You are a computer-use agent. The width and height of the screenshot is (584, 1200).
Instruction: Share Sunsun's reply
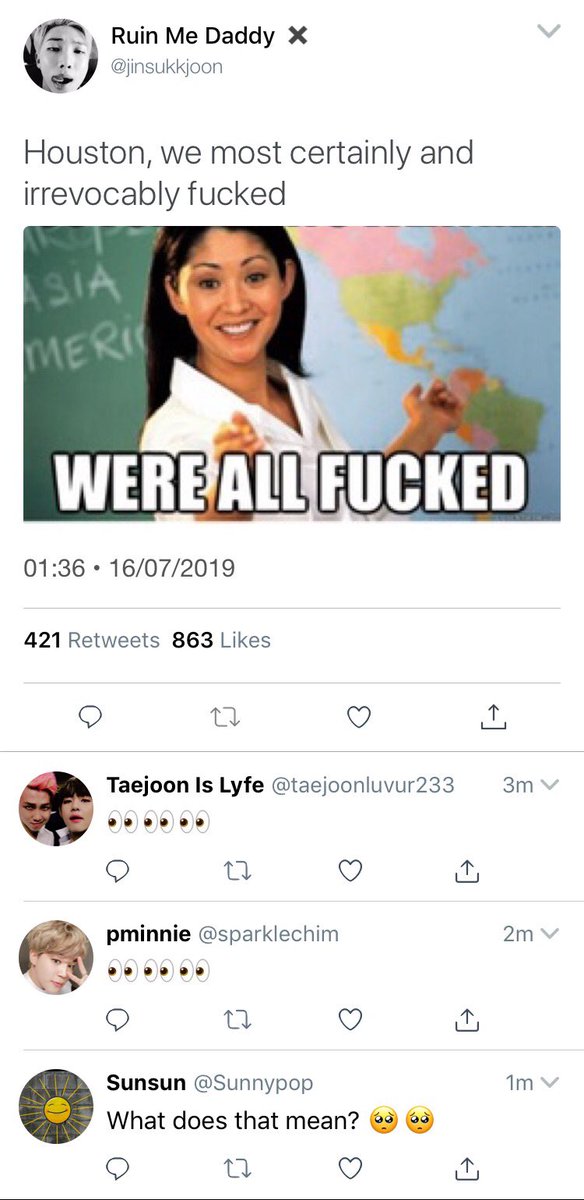tap(466, 1168)
